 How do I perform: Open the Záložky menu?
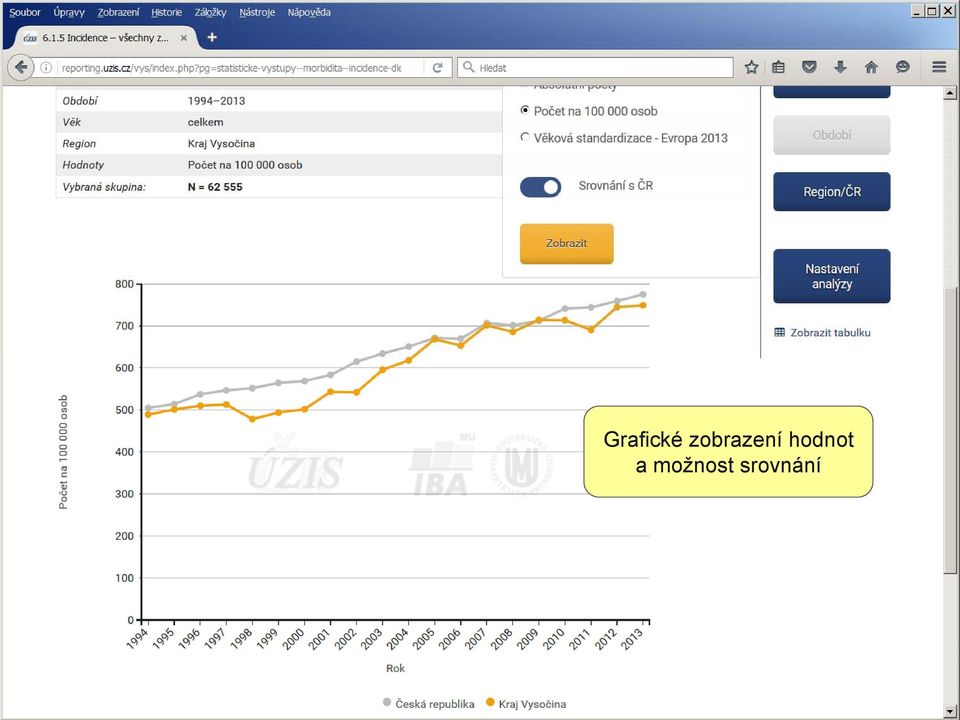(211, 12)
